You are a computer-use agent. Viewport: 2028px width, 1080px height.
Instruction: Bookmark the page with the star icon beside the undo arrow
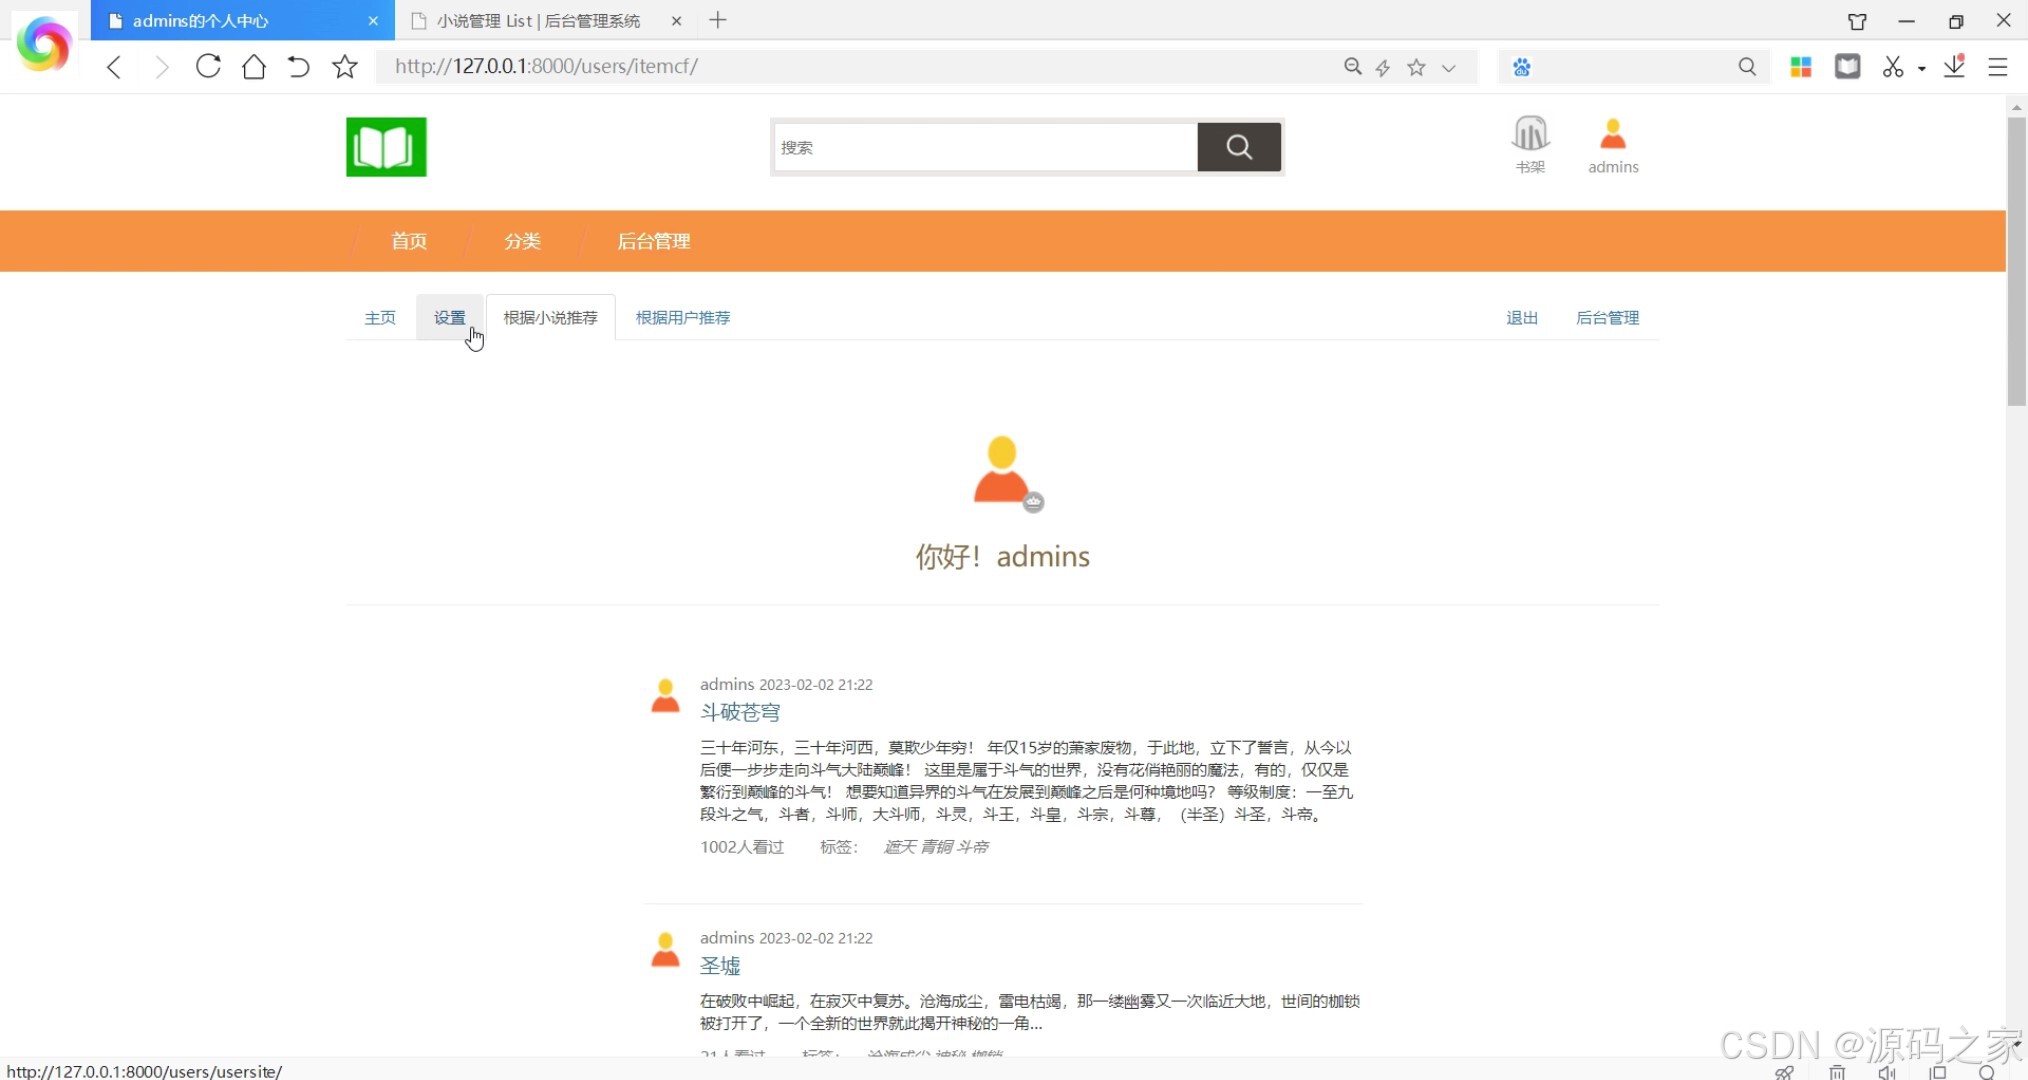tap(345, 67)
